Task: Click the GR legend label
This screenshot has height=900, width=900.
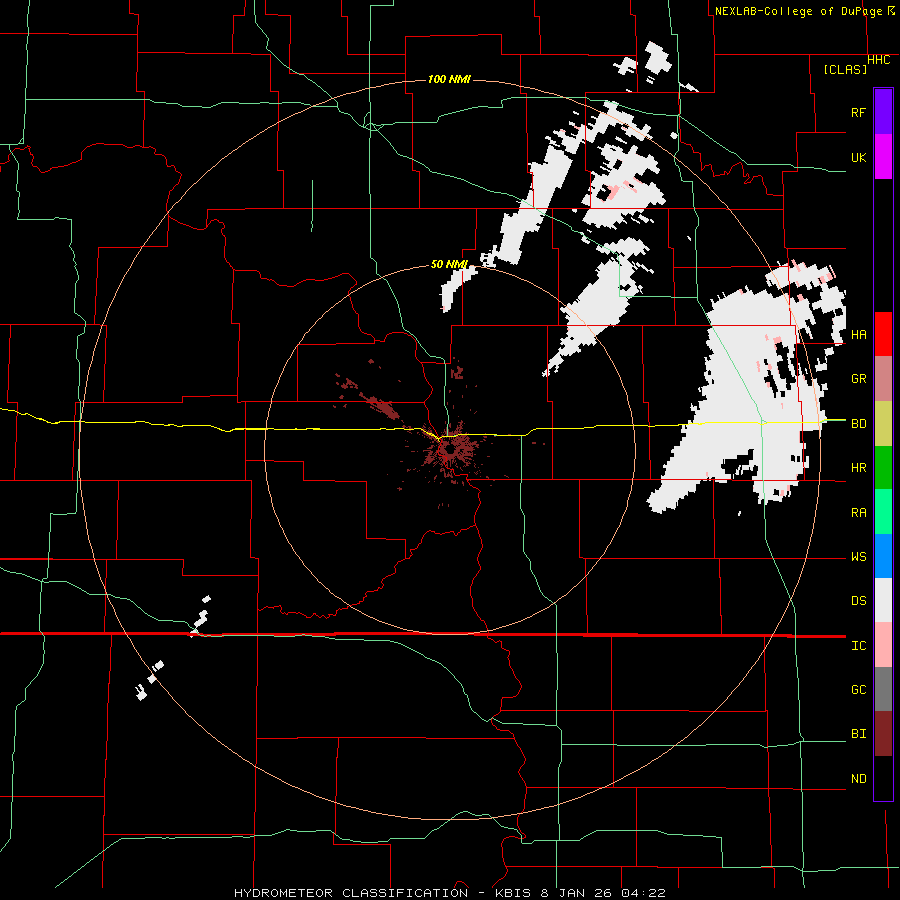Action: coord(858,379)
